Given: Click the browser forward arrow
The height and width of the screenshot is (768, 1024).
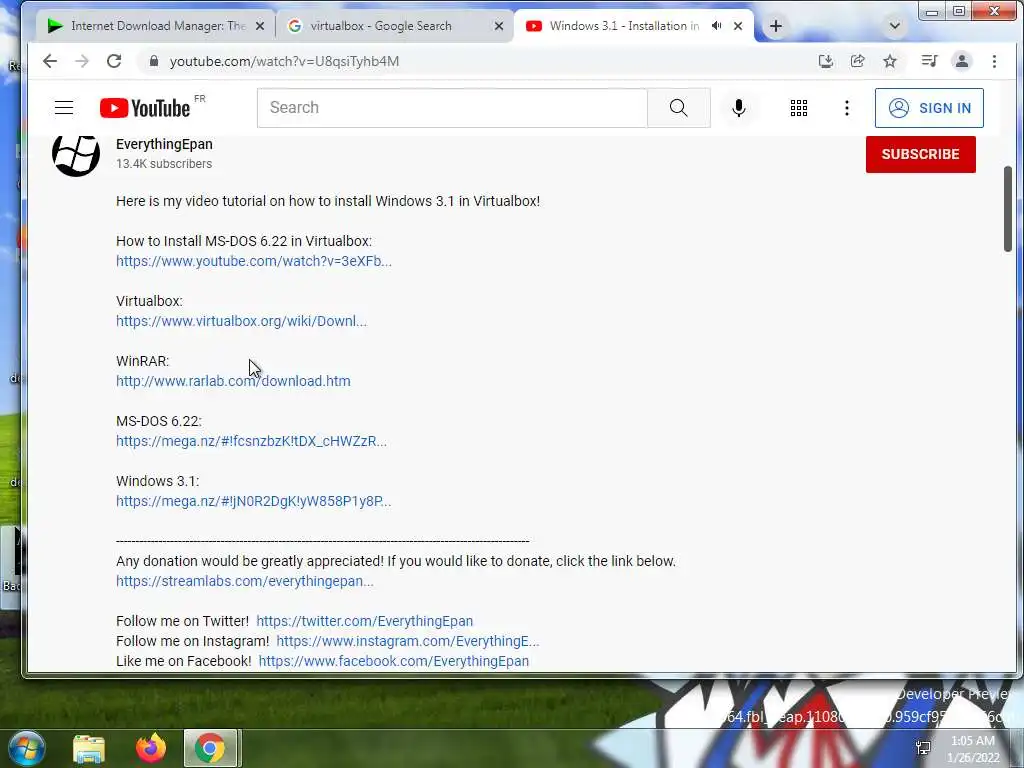Looking at the screenshot, I should 82,61.
